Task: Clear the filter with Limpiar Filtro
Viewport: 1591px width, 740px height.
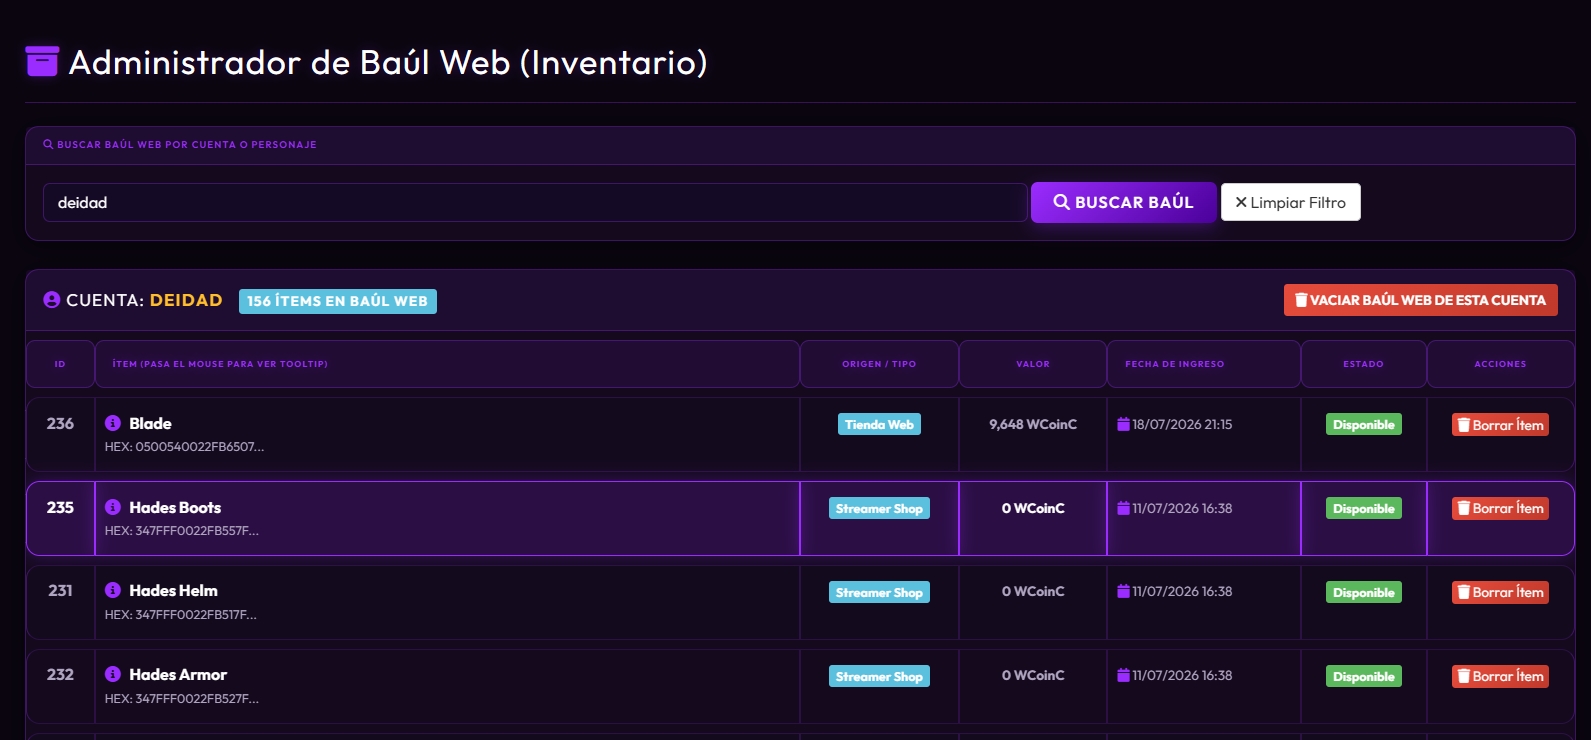Action: [x=1290, y=202]
